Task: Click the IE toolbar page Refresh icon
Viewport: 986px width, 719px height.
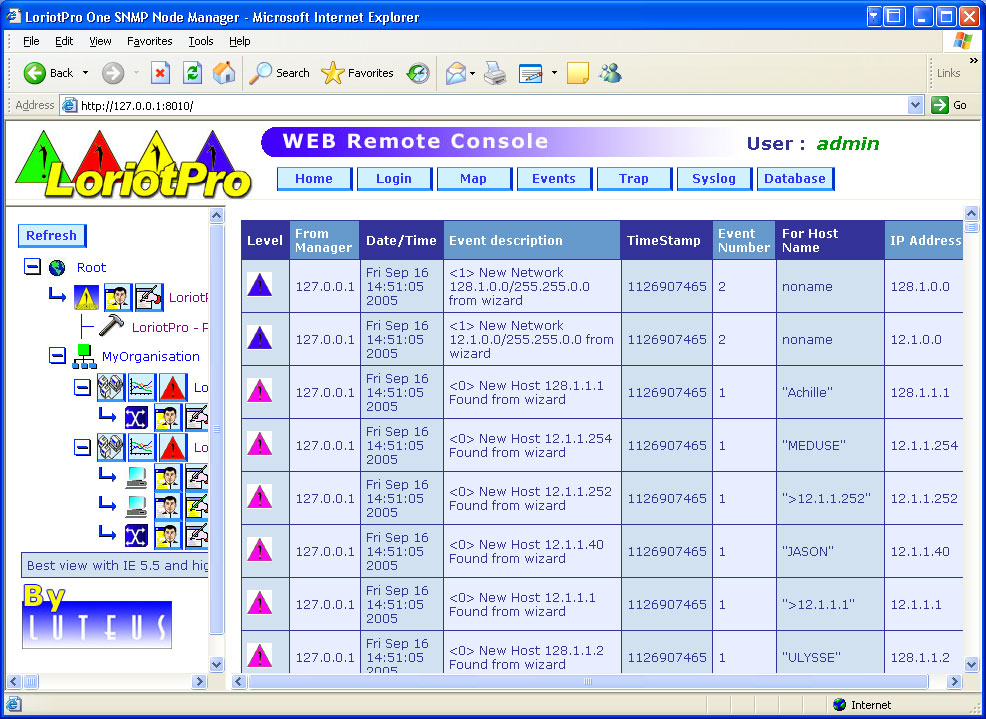Action: click(x=192, y=73)
